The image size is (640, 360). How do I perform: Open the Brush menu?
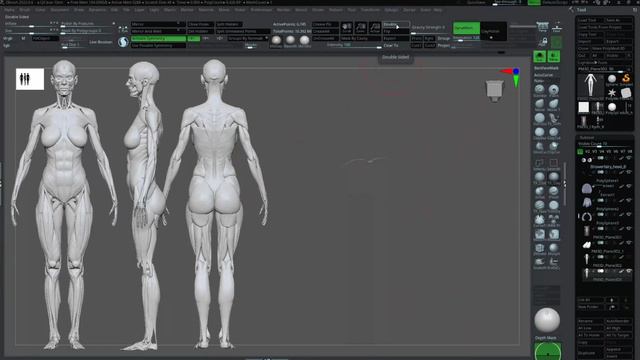[x=24, y=10]
